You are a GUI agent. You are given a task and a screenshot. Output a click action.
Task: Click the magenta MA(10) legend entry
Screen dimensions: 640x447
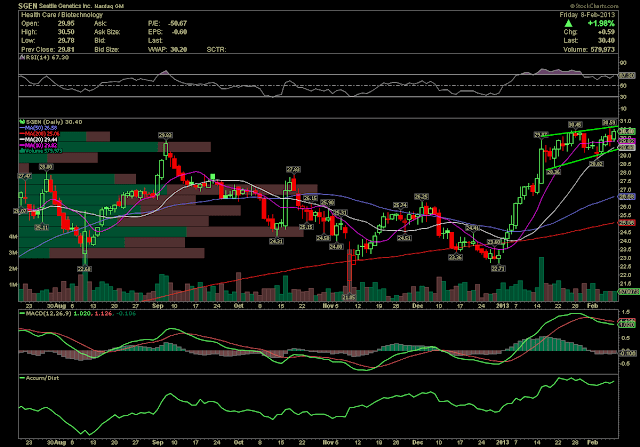40,145
